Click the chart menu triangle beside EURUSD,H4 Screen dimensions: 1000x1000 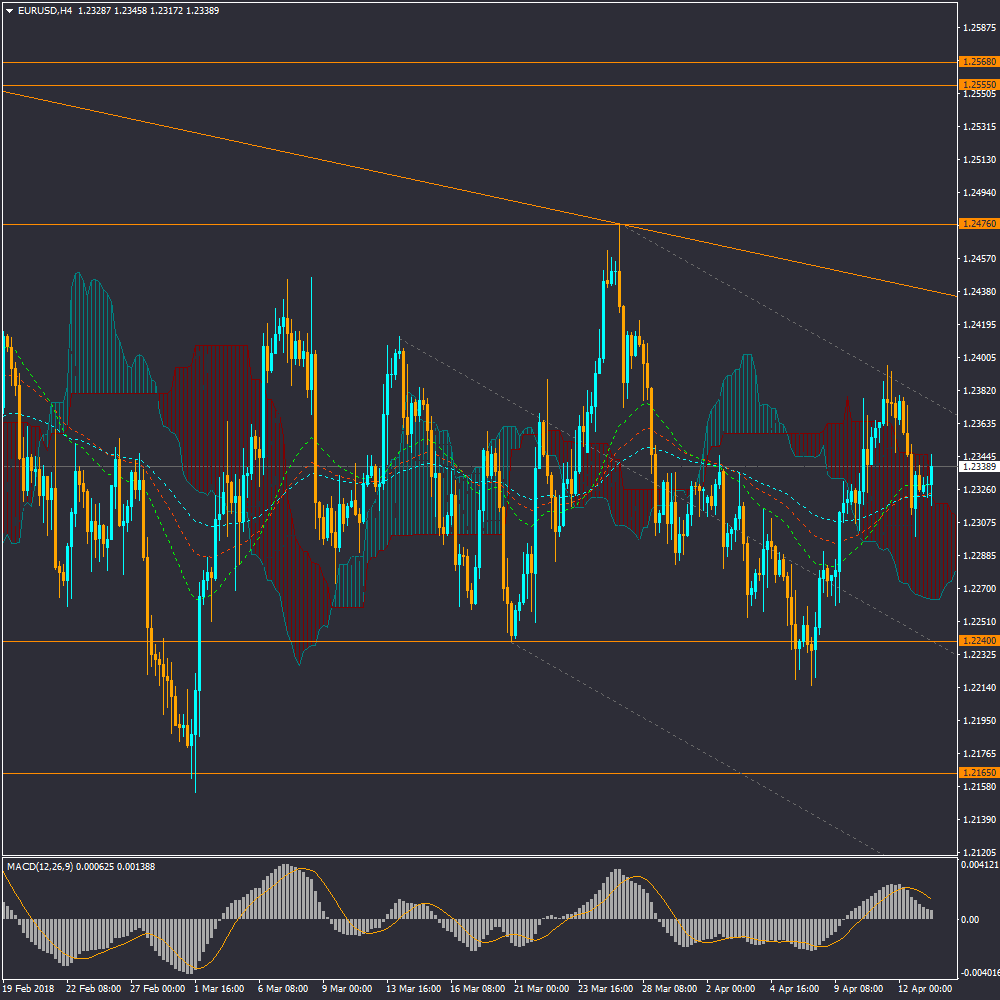(10, 11)
